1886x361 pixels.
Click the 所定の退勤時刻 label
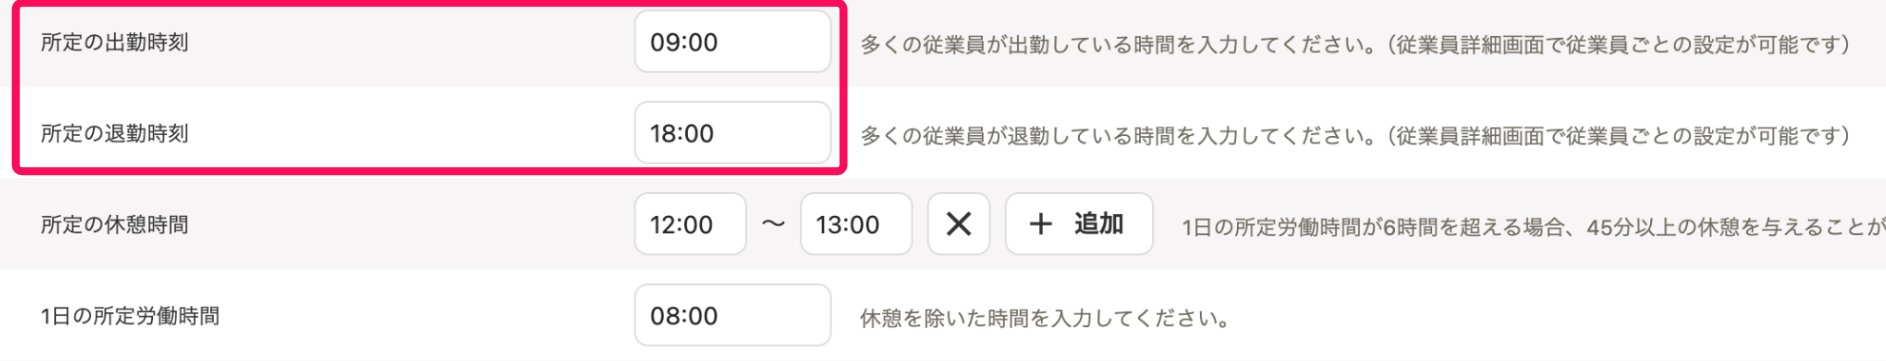[114, 133]
